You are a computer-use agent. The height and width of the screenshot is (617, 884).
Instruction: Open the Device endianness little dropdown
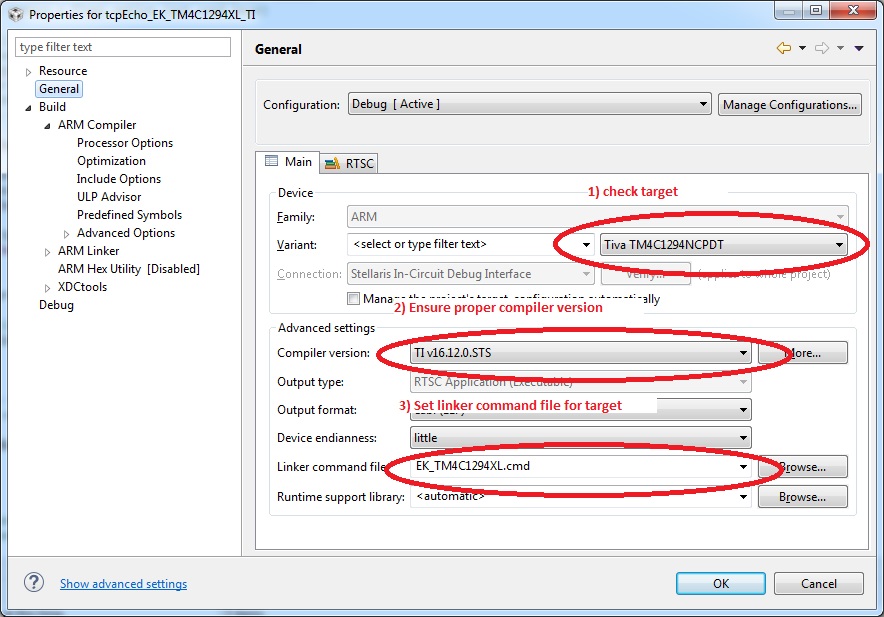pos(580,438)
